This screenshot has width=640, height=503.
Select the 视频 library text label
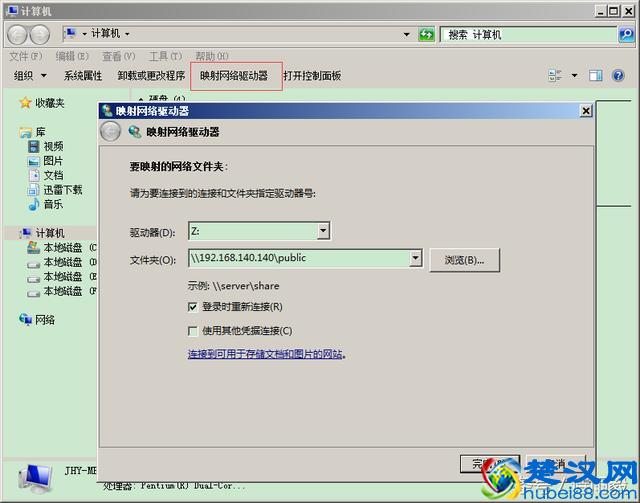(53, 146)
